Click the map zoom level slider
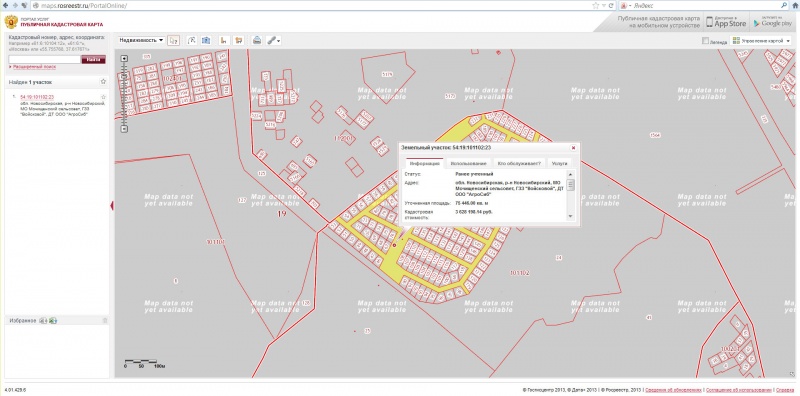Viewport: 800px width, 396px height. [124, 94]
